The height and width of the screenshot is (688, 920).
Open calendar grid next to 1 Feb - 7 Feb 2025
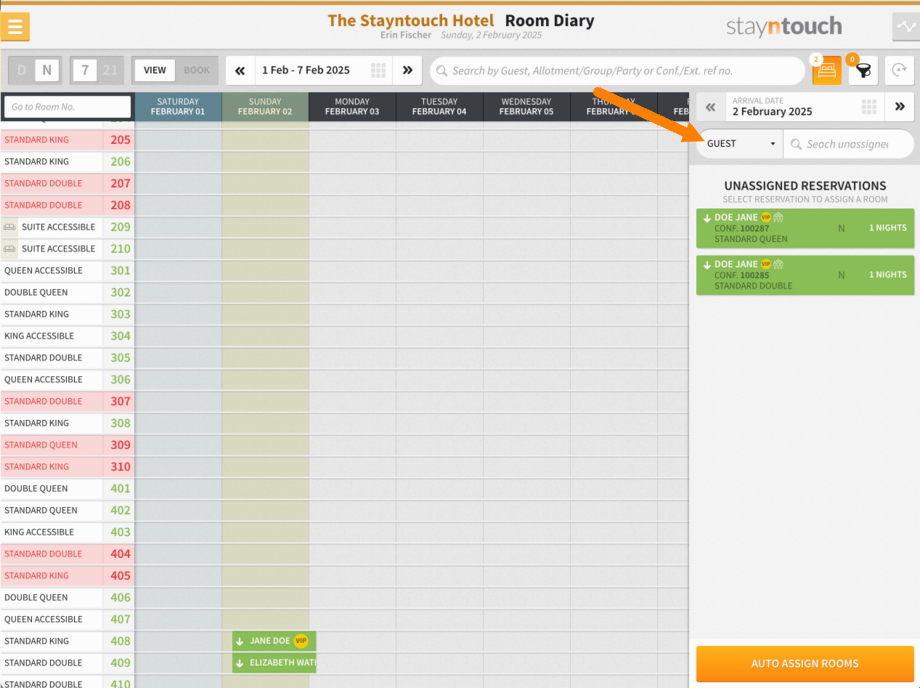[x=378, y=70]
